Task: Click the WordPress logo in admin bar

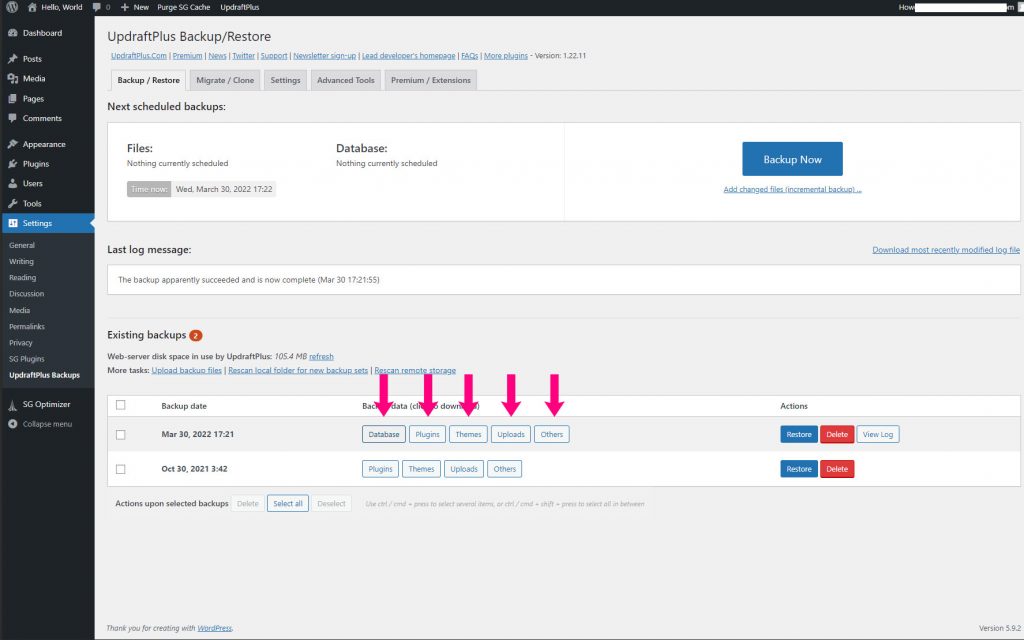Action: [x=12, y=7]
